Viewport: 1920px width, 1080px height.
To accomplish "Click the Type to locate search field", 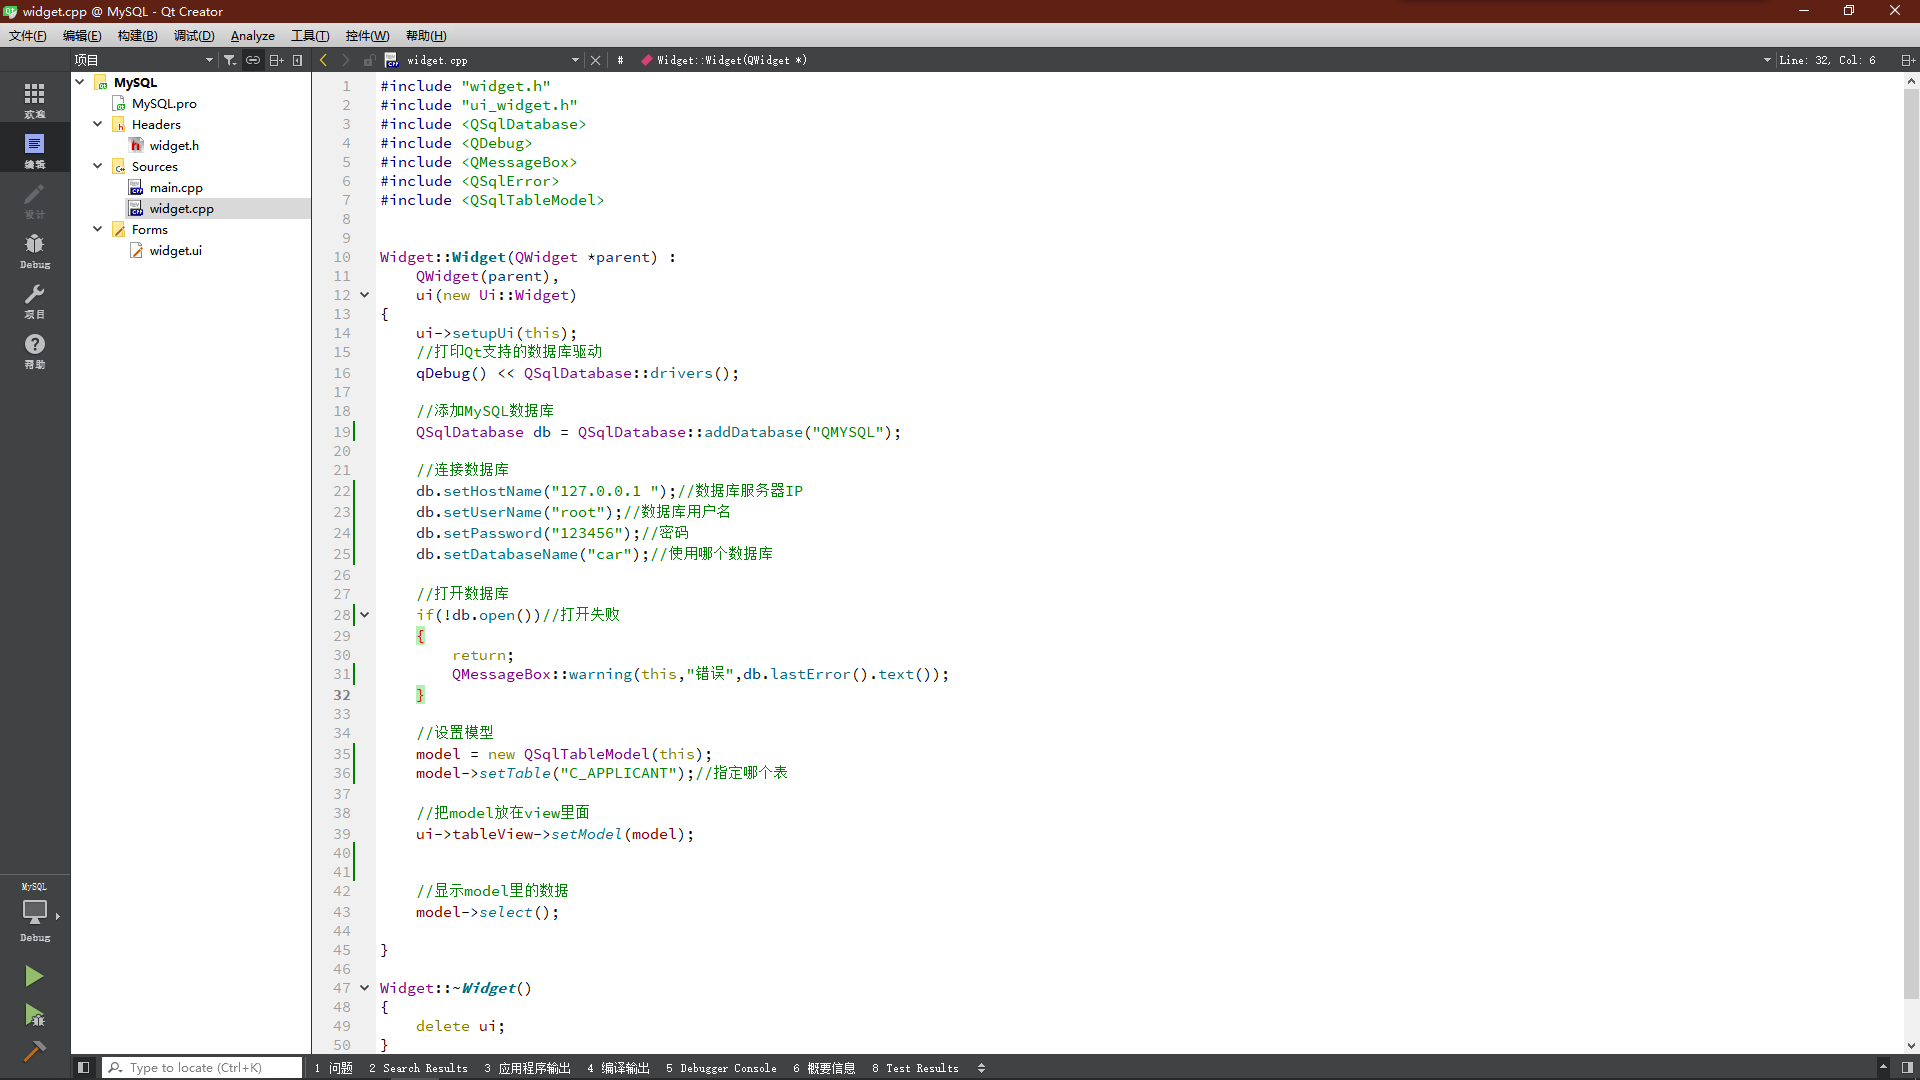I will point(202,1068).
